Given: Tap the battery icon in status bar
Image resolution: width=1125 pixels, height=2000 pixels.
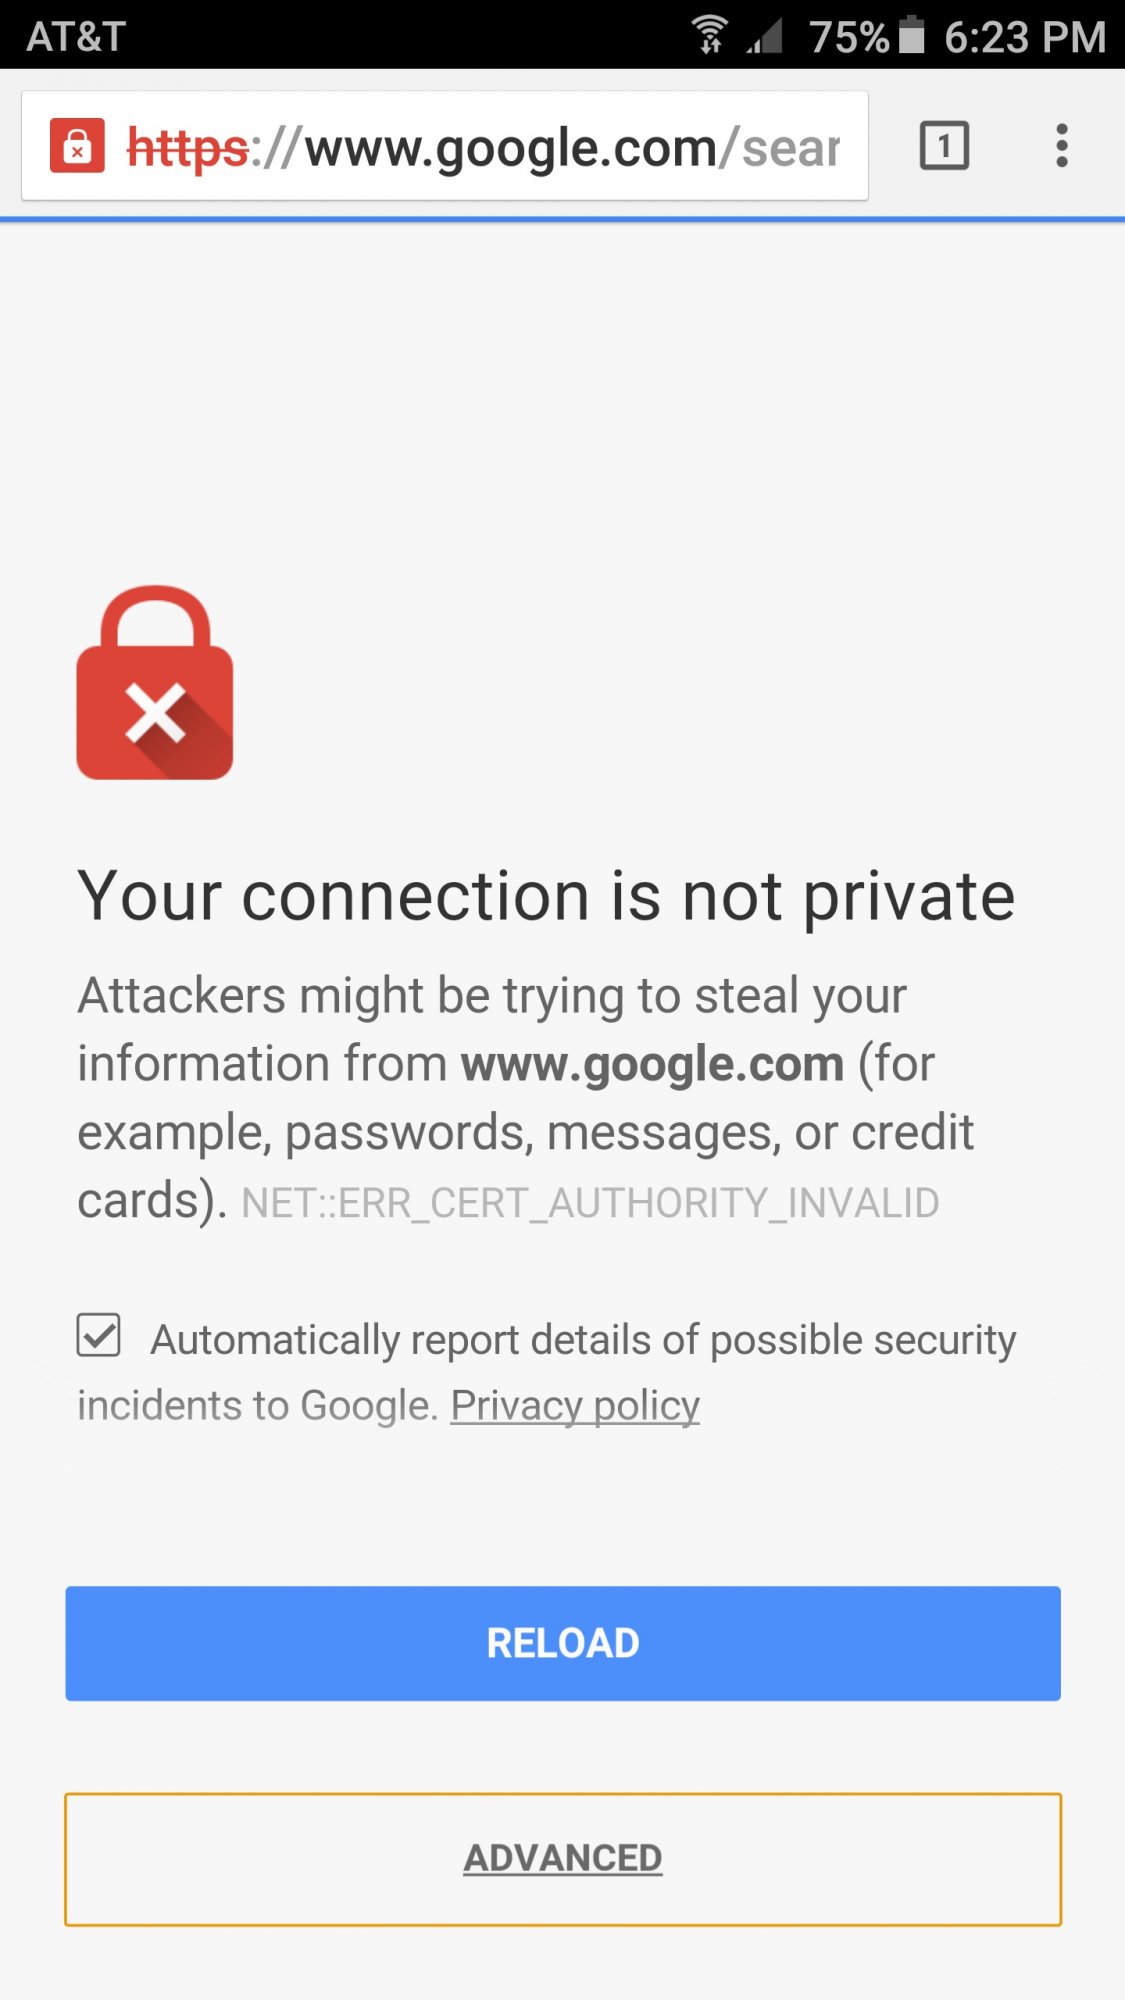Looking at the screenshot, I should [912, 35].
